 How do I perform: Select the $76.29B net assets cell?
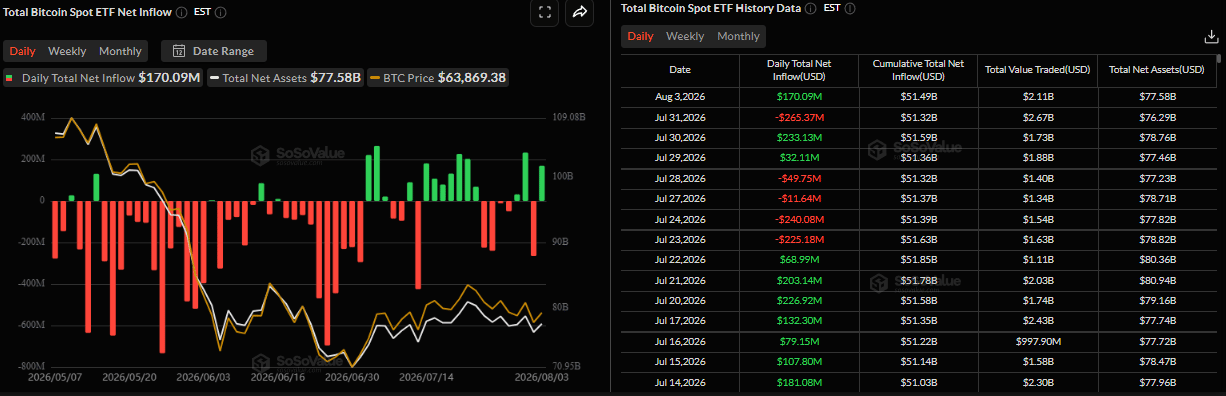coord(1157,117)
